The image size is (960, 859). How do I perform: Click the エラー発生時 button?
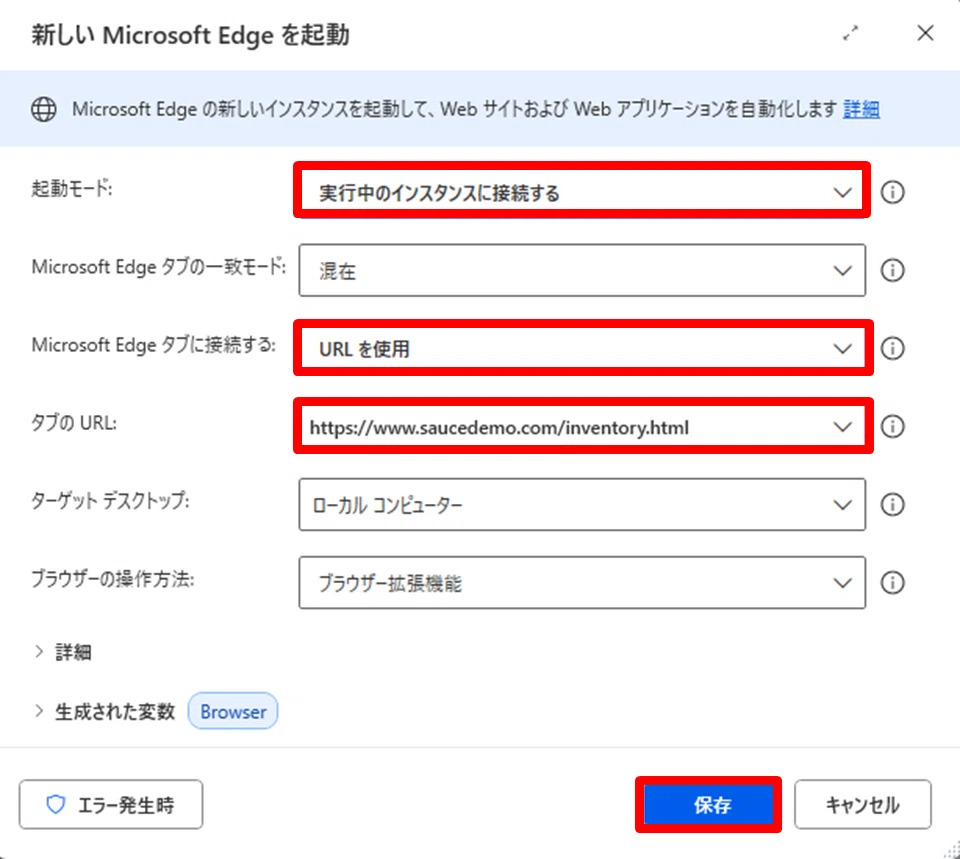111,805
